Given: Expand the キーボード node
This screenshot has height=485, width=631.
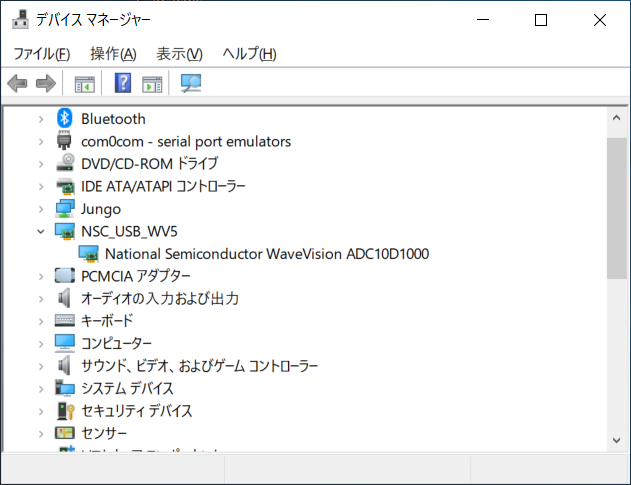Looking at the screenshot, I should tap(41, 322).
